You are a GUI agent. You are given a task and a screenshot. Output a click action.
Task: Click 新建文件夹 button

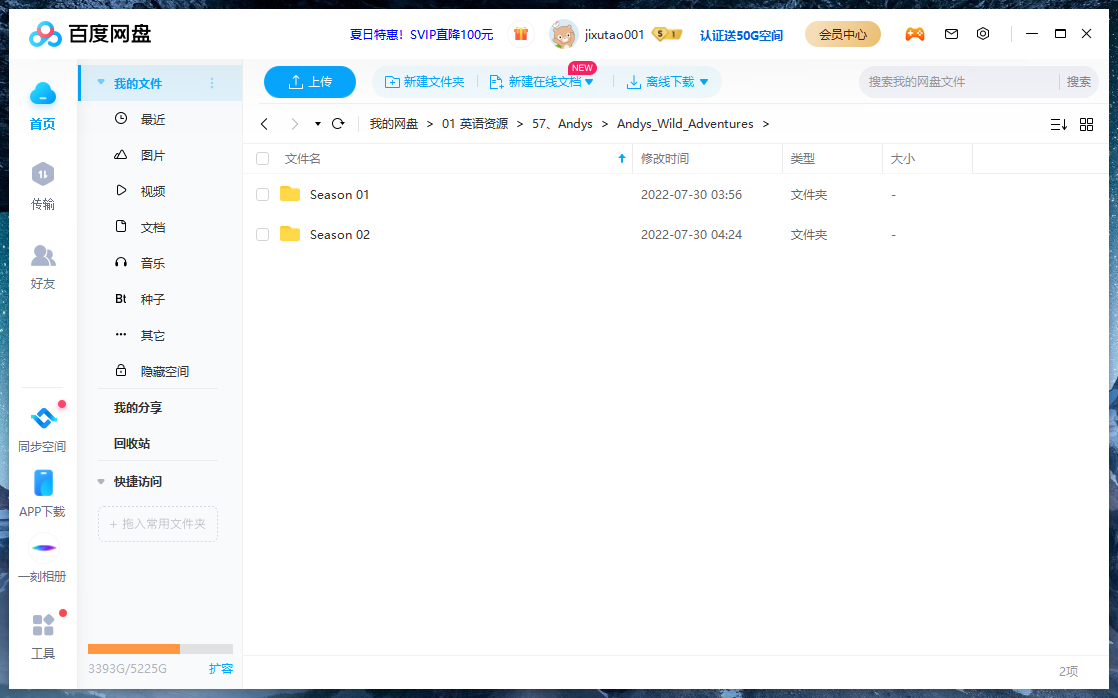pos(424,82)
